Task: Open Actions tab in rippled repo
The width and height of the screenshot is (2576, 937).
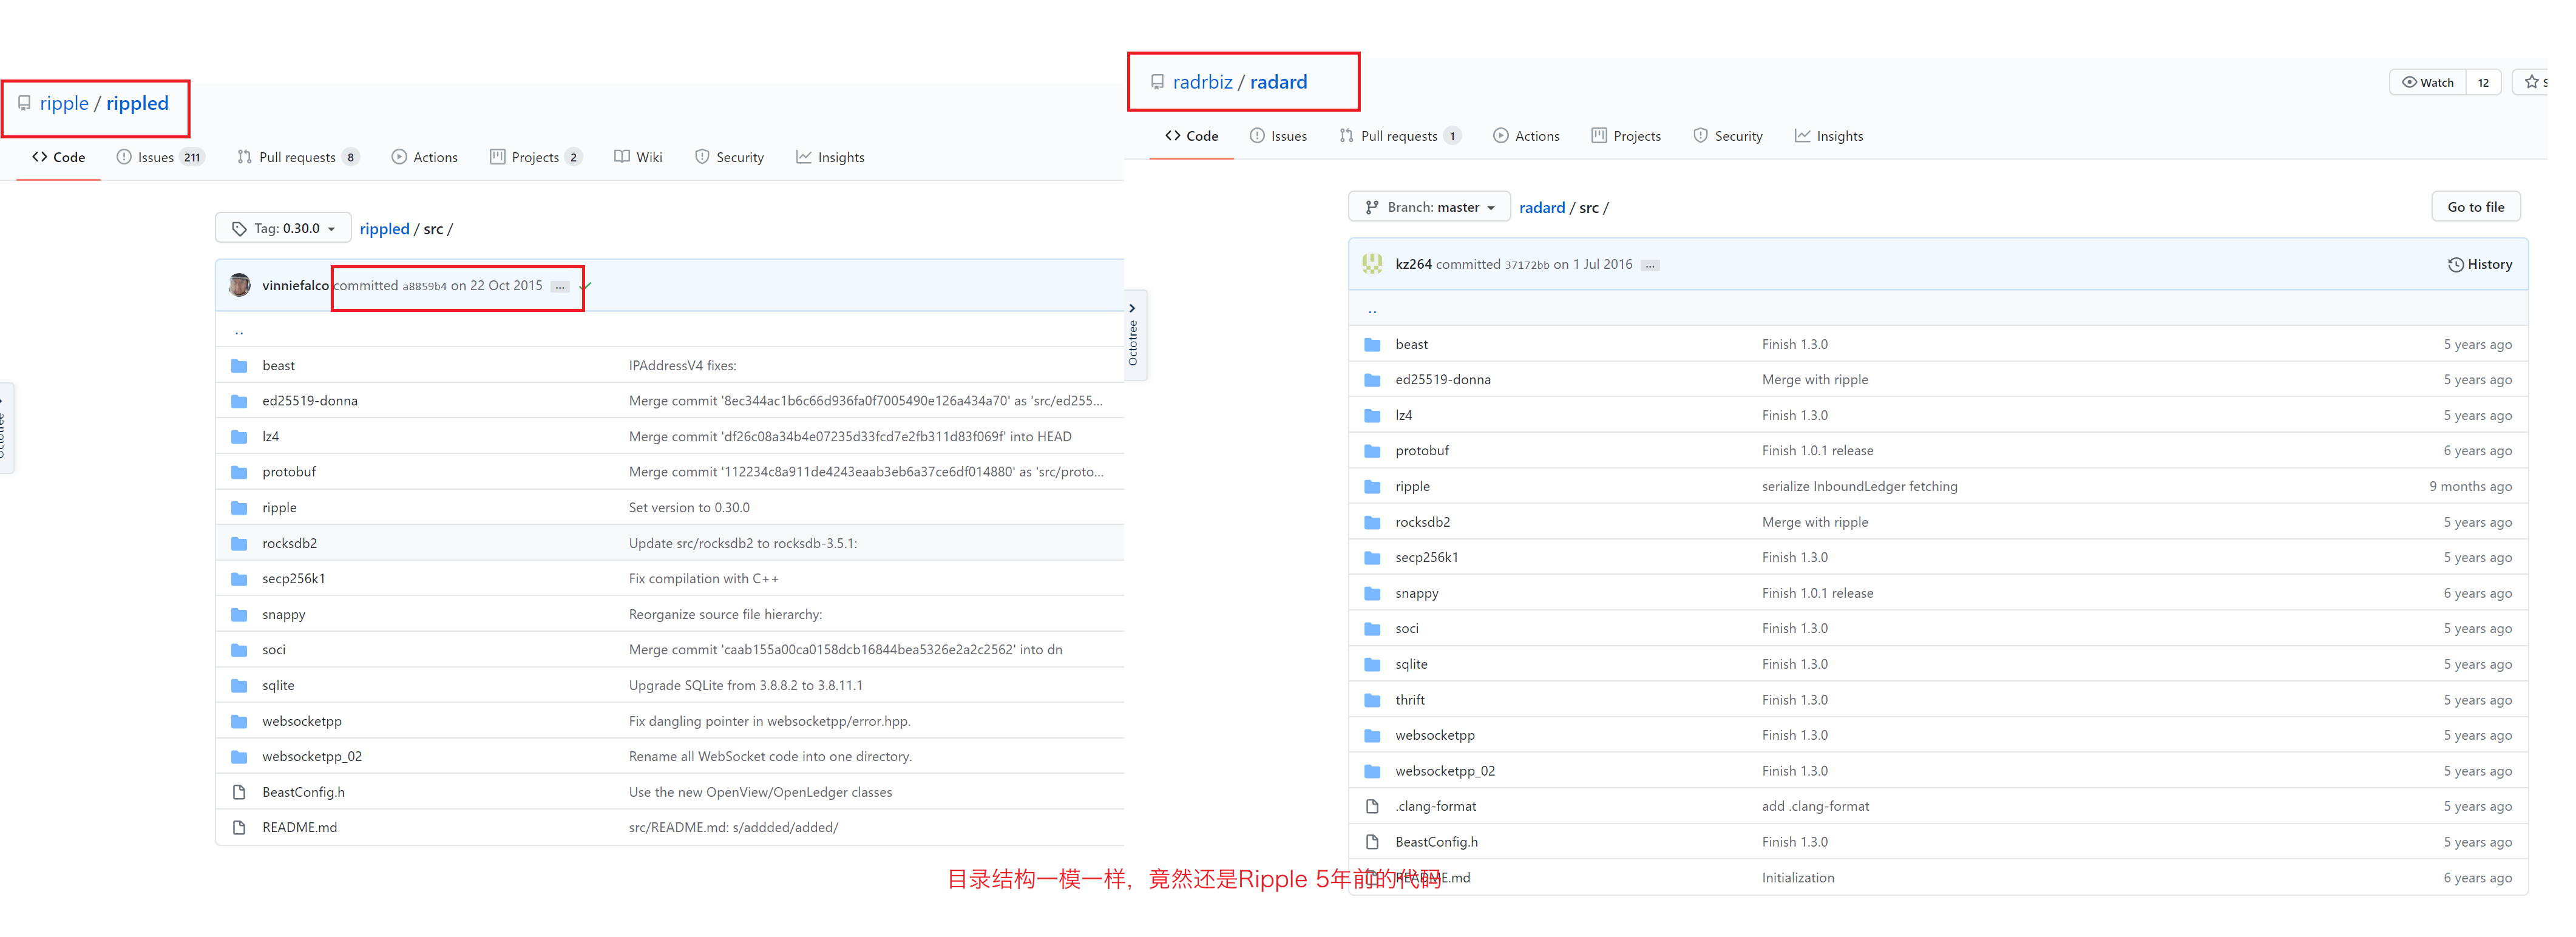Action: 425,157
